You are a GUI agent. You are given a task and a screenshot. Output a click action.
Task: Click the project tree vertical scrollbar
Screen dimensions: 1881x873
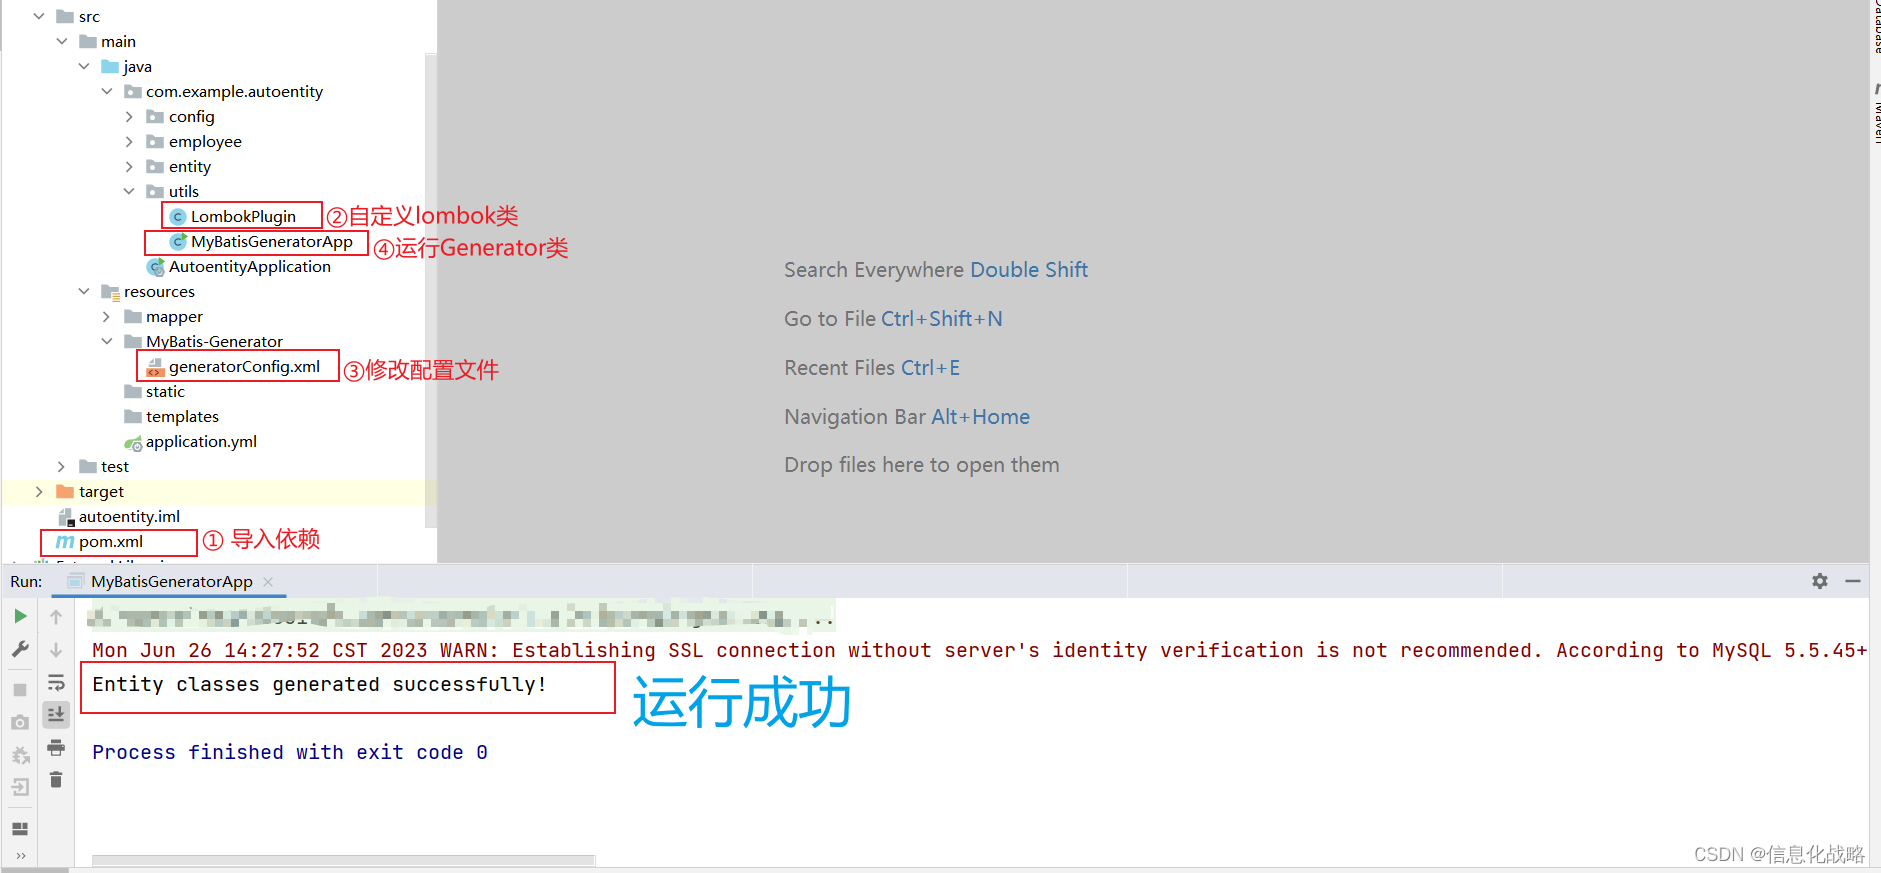coord(430,290)
